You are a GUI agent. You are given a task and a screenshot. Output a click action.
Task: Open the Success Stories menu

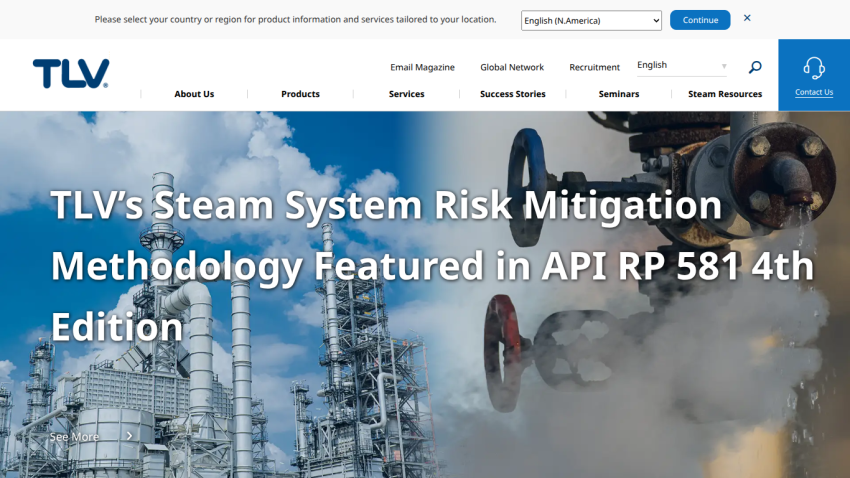point(513,94)
